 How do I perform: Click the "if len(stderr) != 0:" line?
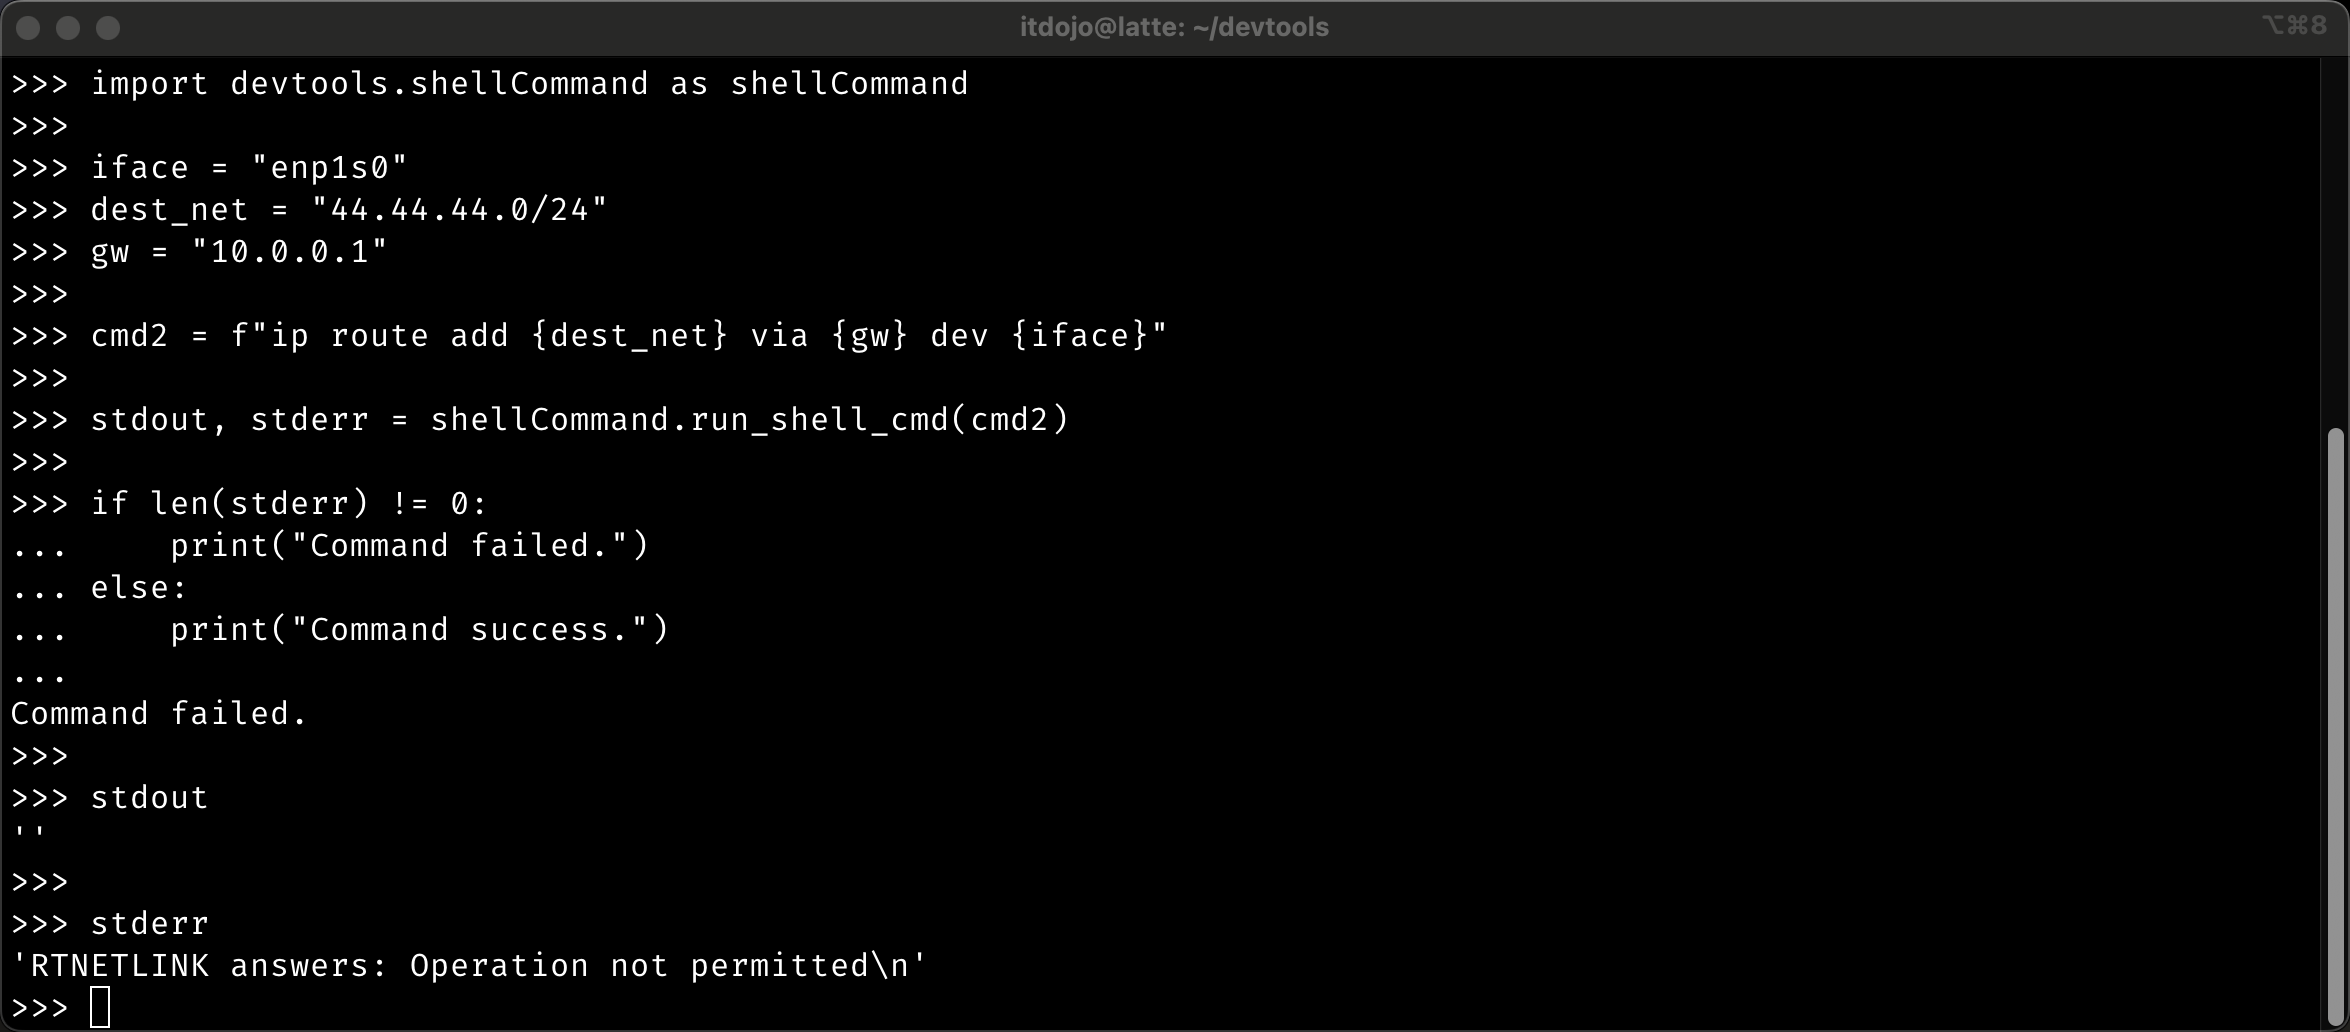point(289,504)
